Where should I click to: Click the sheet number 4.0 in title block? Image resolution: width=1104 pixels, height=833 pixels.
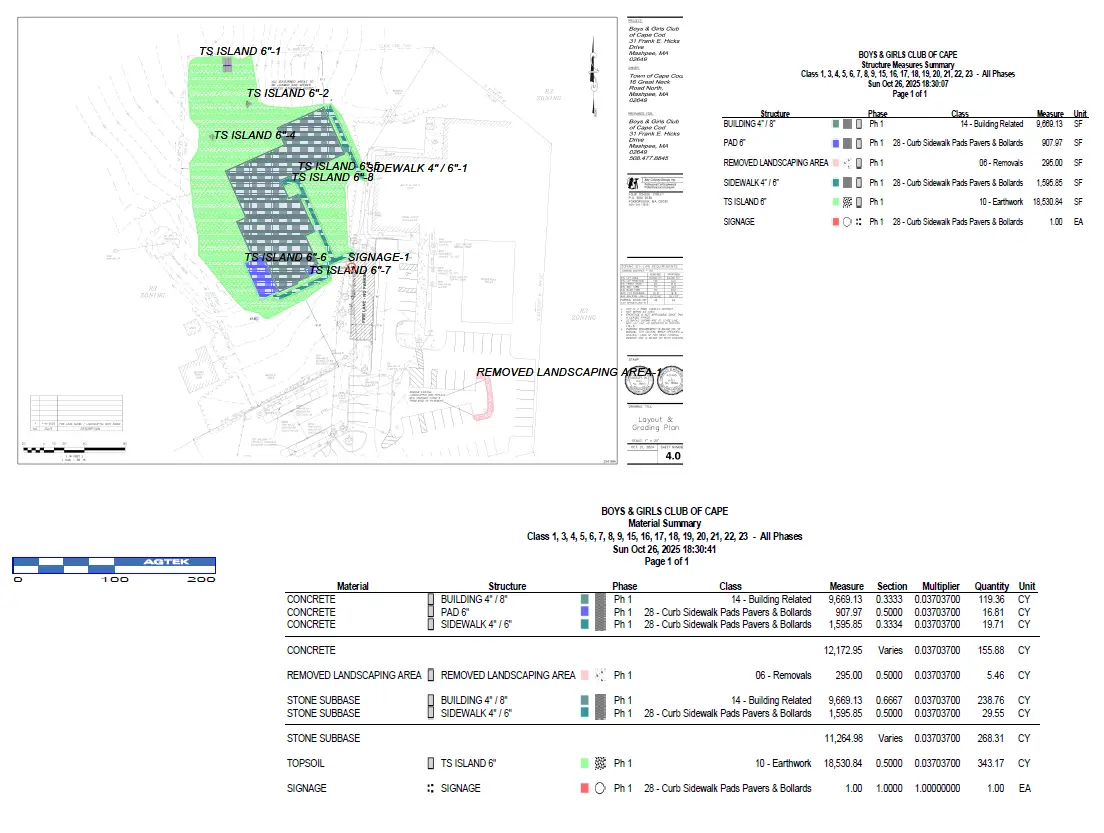click(672, 456)
